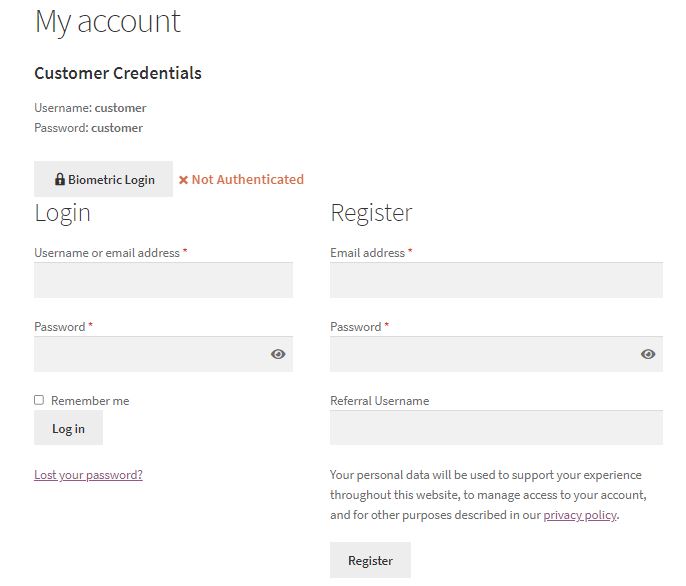Focus the Register Email address field
686x586 pixels.
pos(496,280)
